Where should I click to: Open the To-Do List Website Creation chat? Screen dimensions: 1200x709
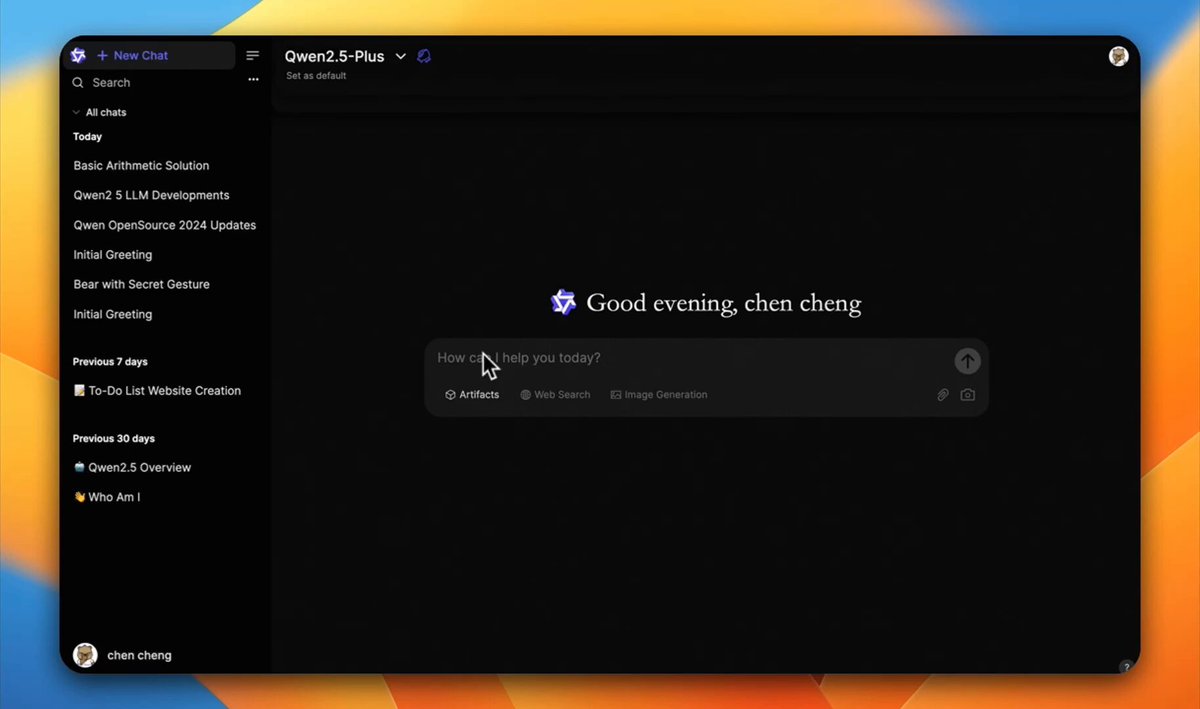157,391
